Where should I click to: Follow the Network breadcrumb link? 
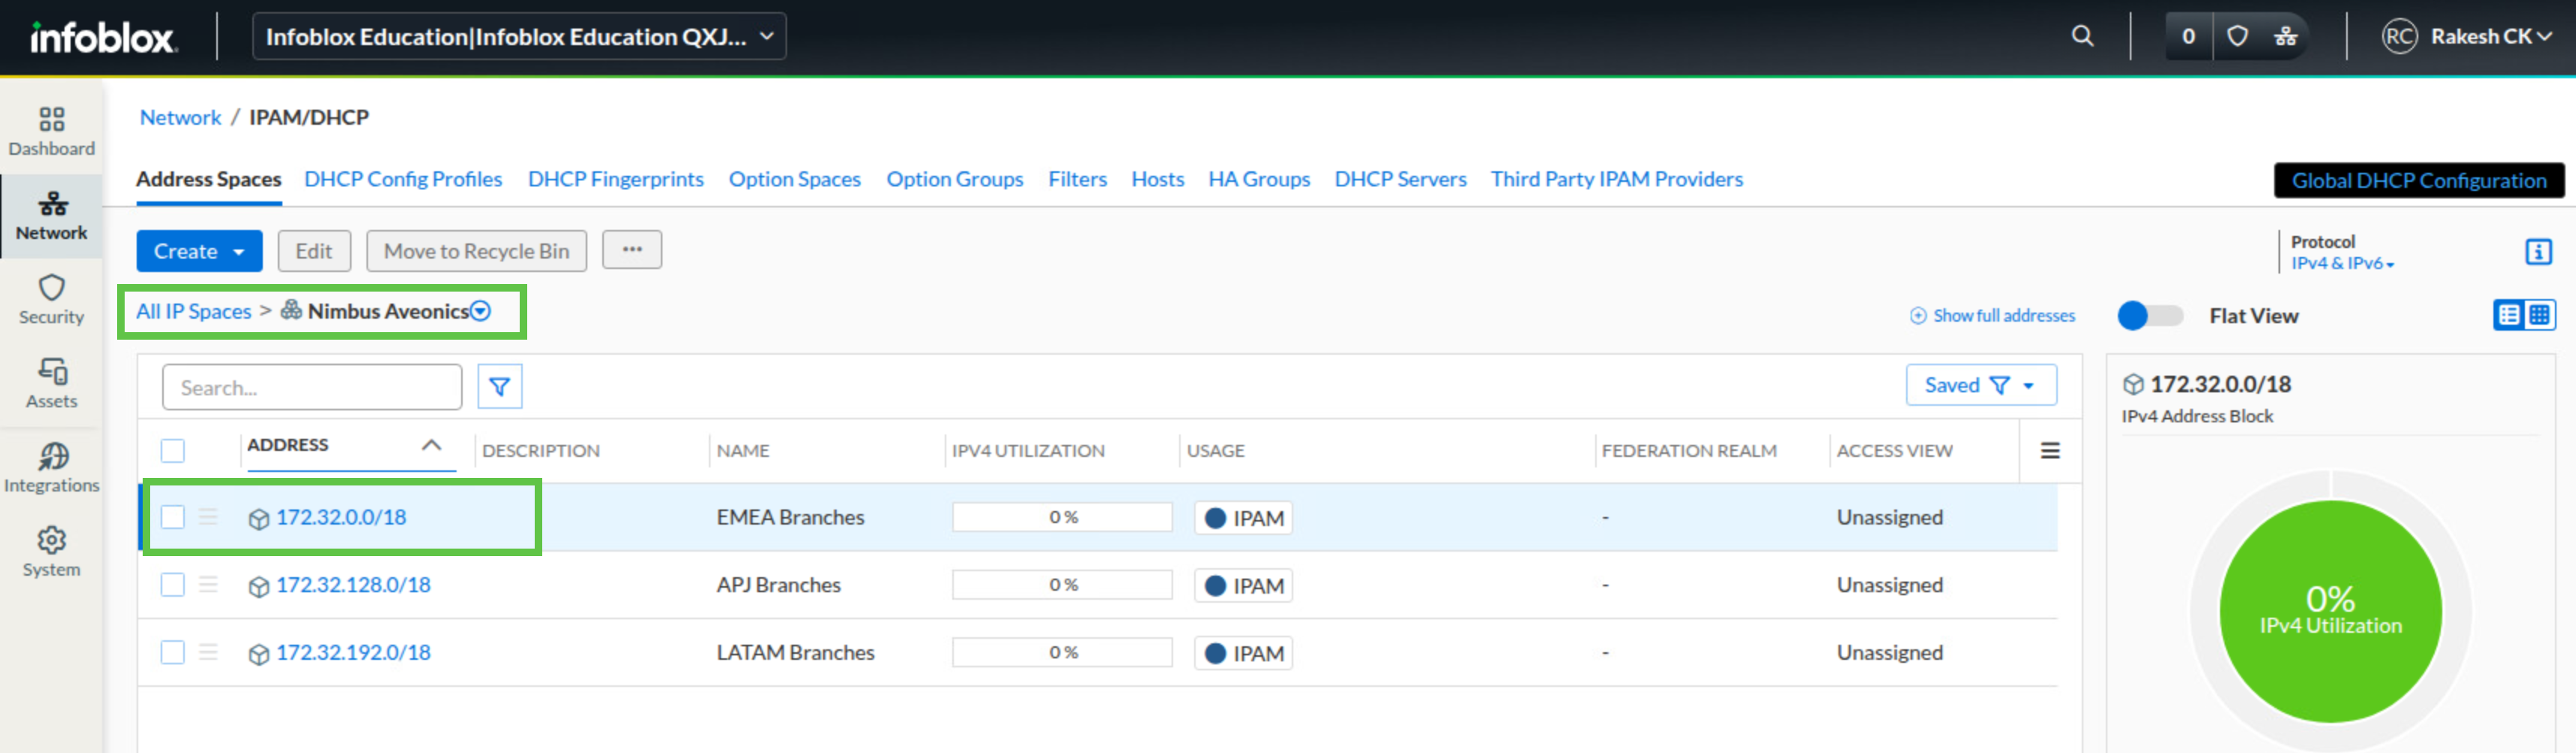point(180,117)
